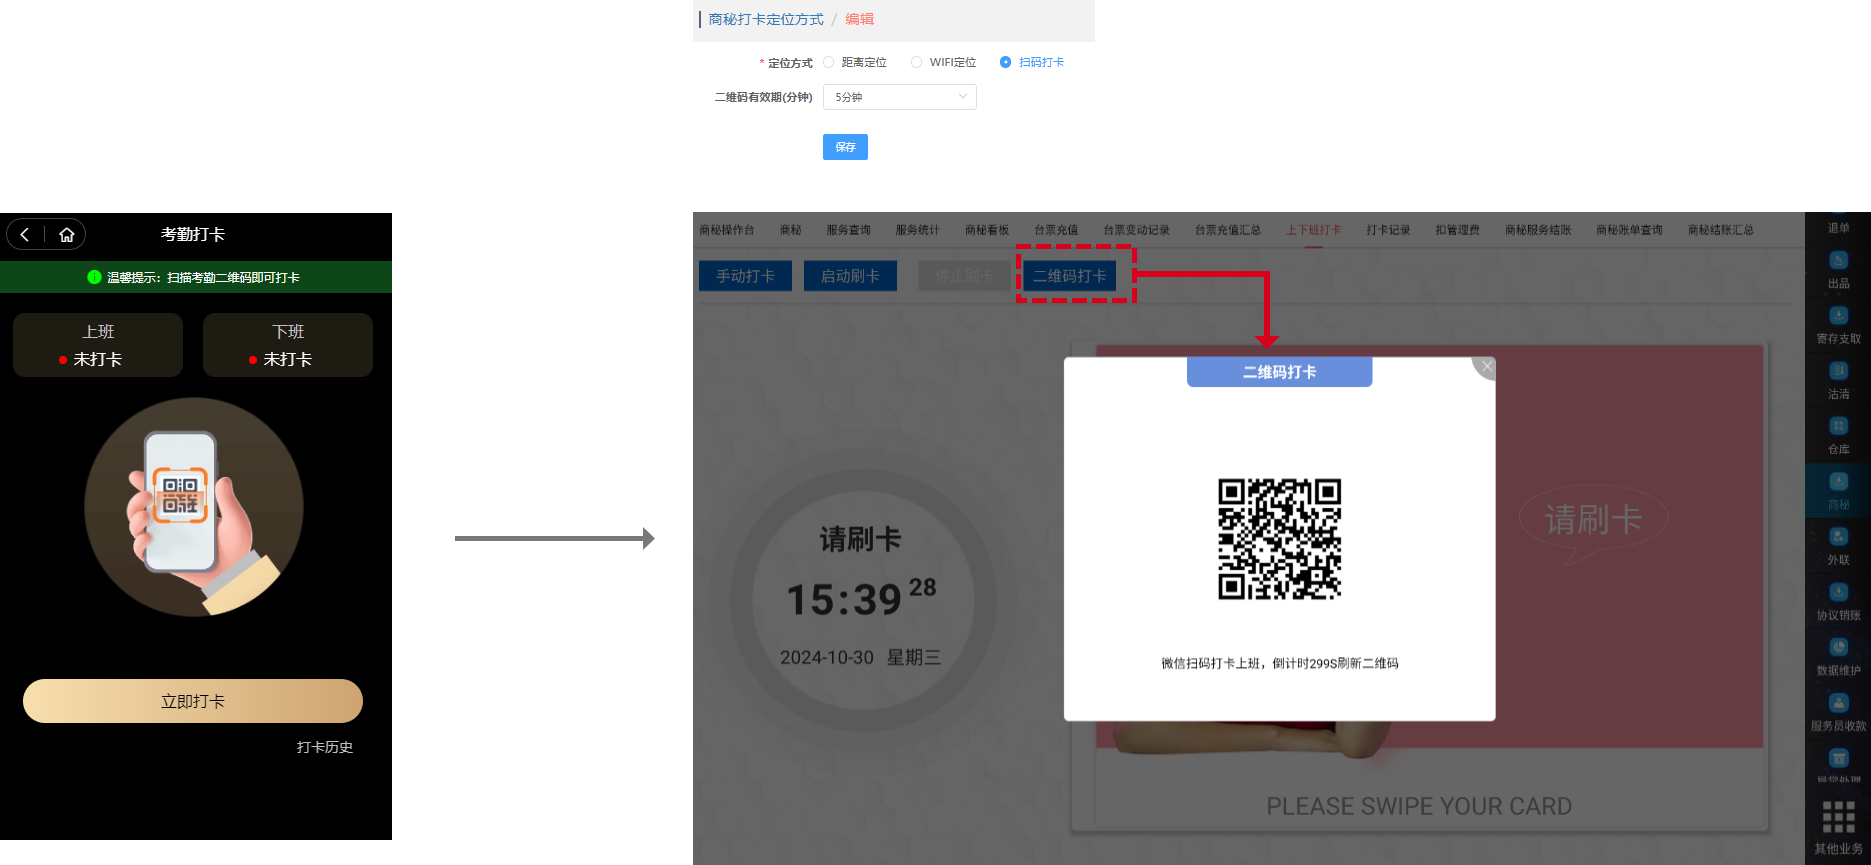Switch to the 服务统计 tab

click(917, 230)
